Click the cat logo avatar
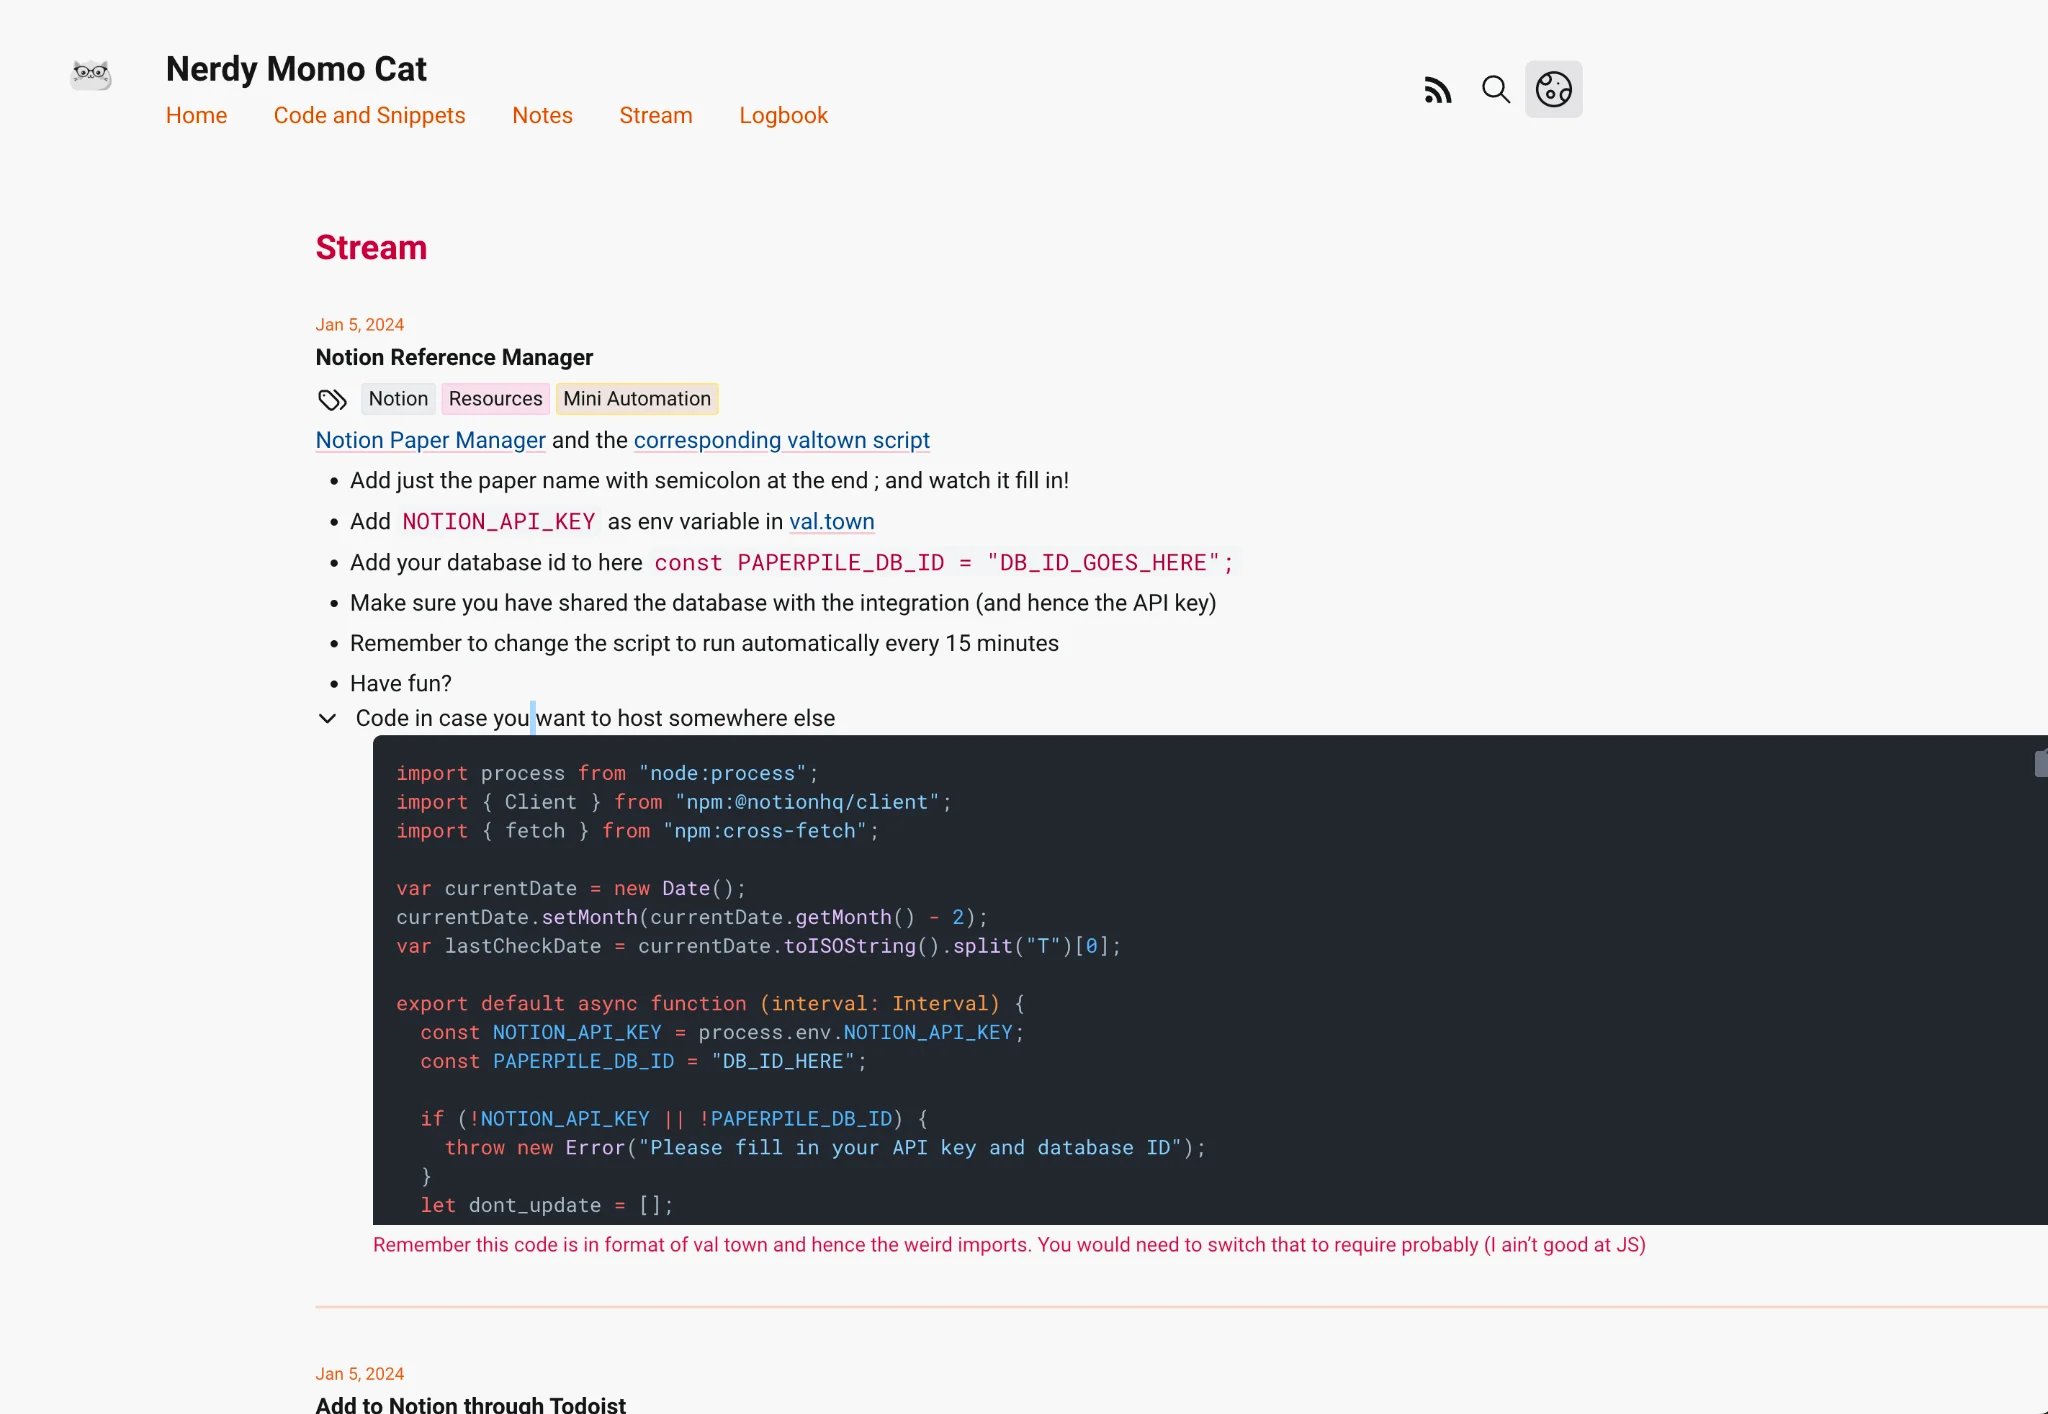The image size is (2048, 1414). pyautogui.click(x=91, y=74)
